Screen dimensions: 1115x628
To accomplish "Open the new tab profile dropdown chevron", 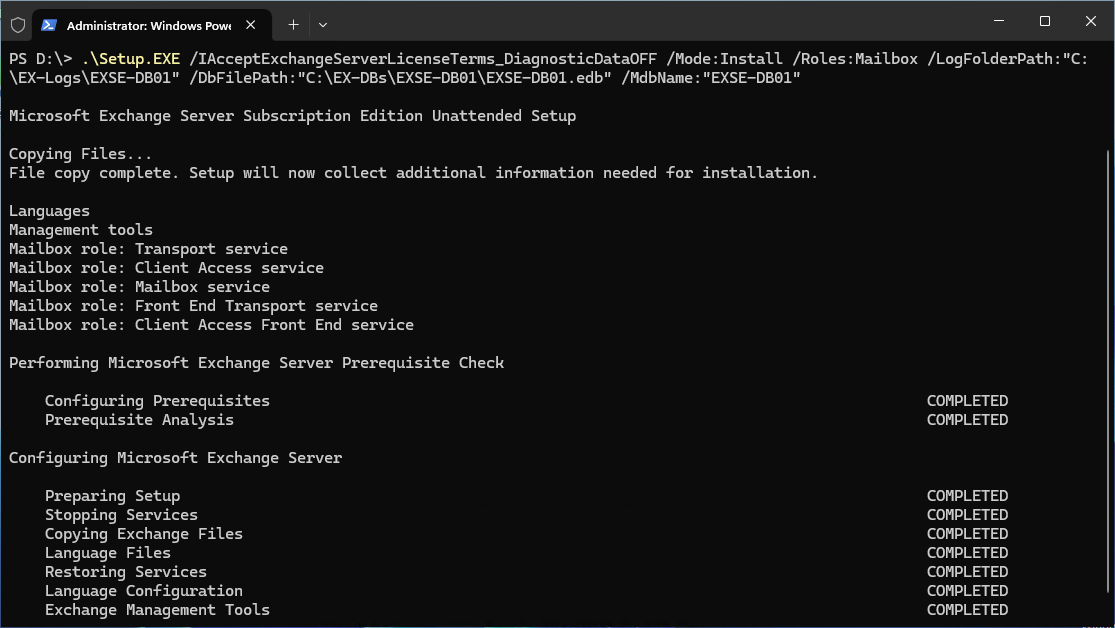I will [323, 25].
